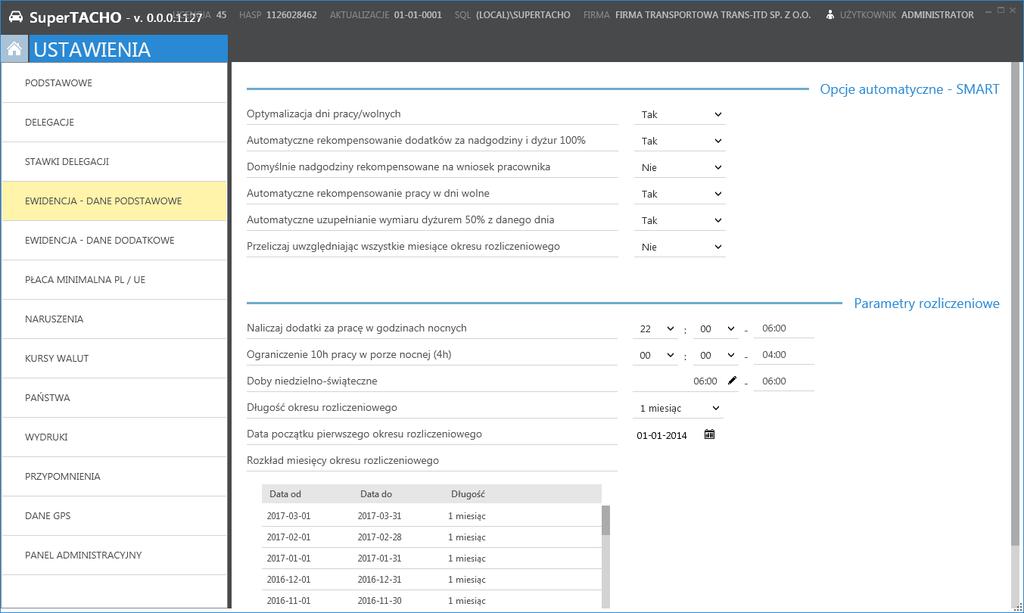Image resolution: width=1024 pixels, height=613 pixels.
Task: Select table row 2017-02-01
Action: [431, 537]
